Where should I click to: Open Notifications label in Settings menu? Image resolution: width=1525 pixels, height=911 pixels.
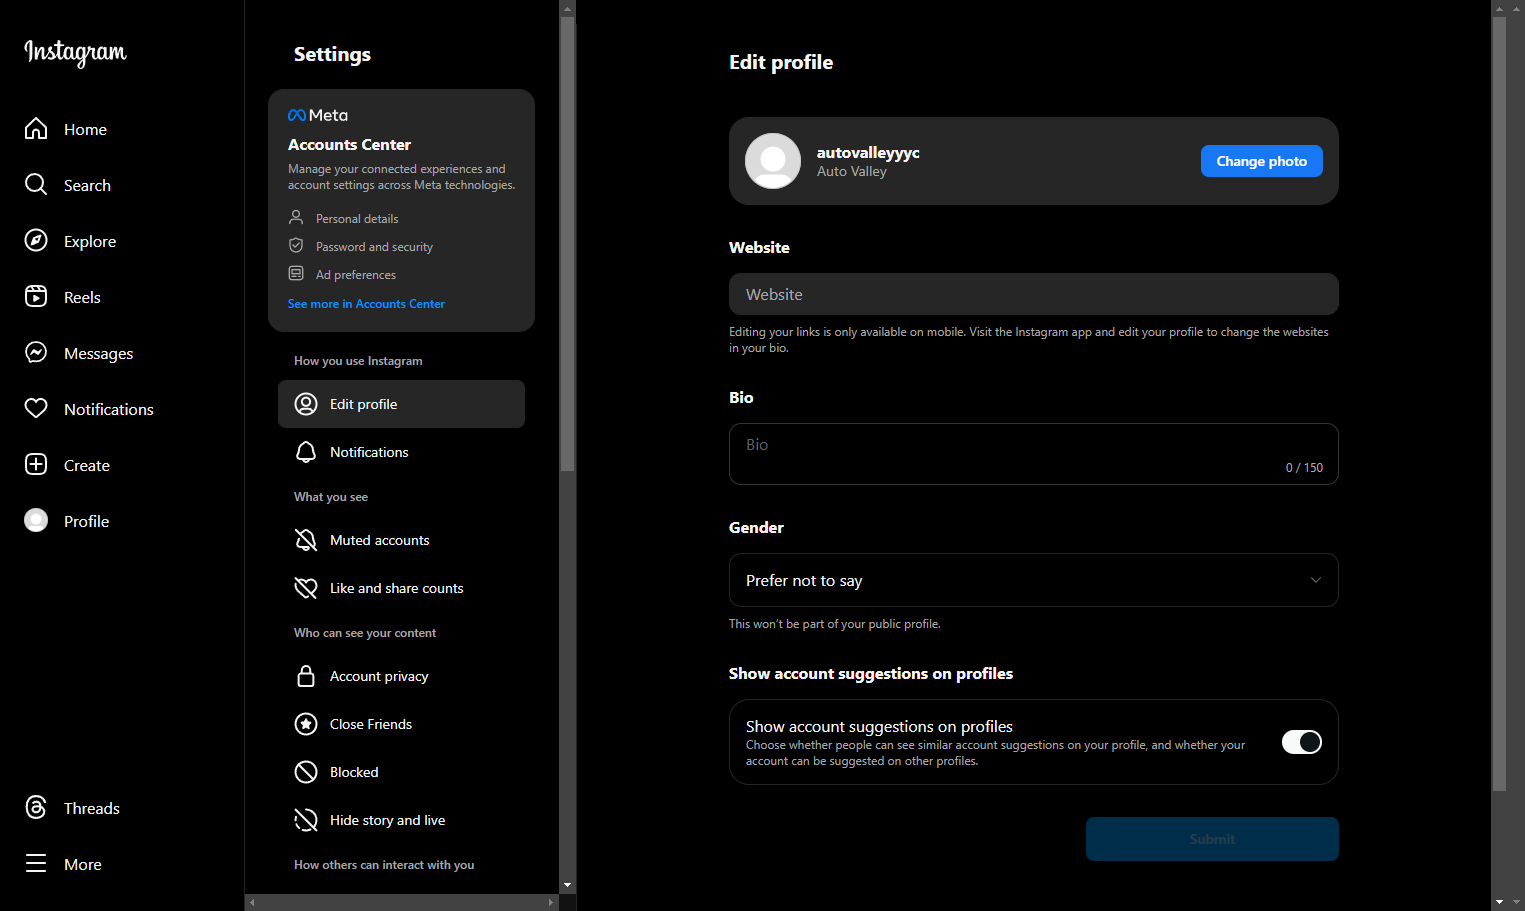click(x=369, y=452)
